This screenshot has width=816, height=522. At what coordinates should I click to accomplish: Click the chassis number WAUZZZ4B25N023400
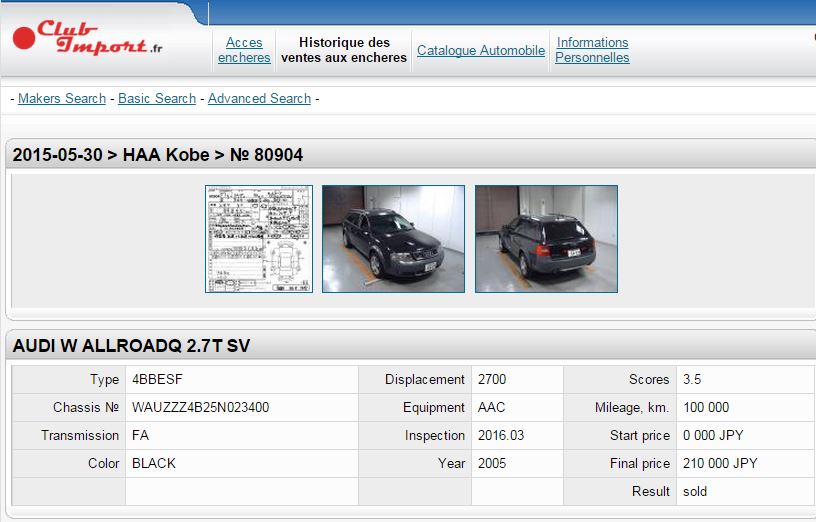pos(200,408)
